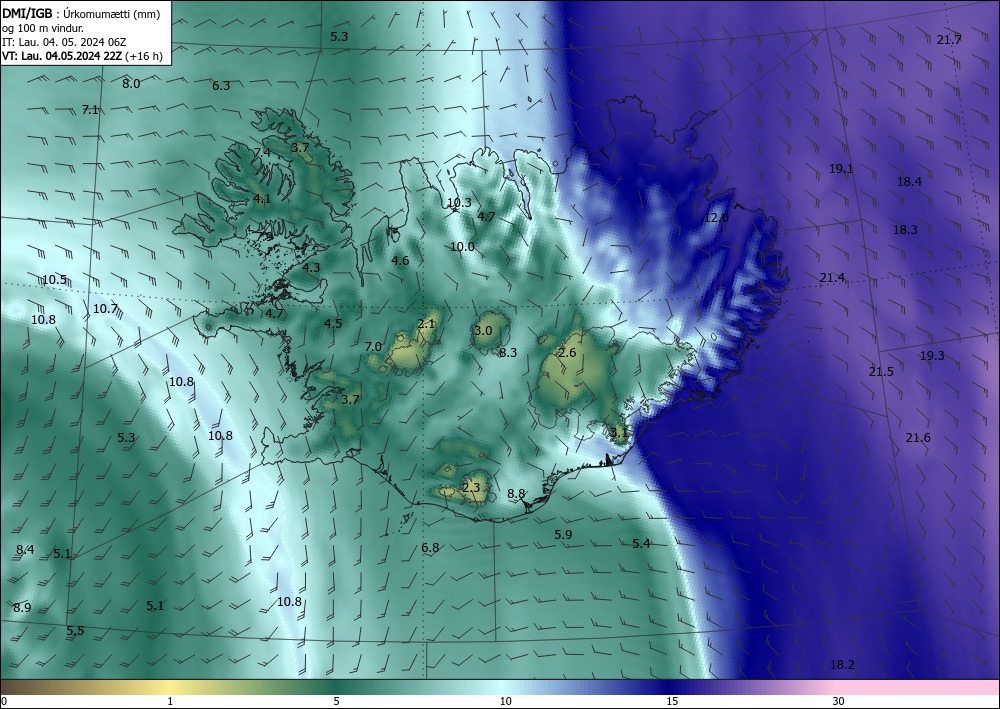Click the 4.3 value on the map

[311, 268]
